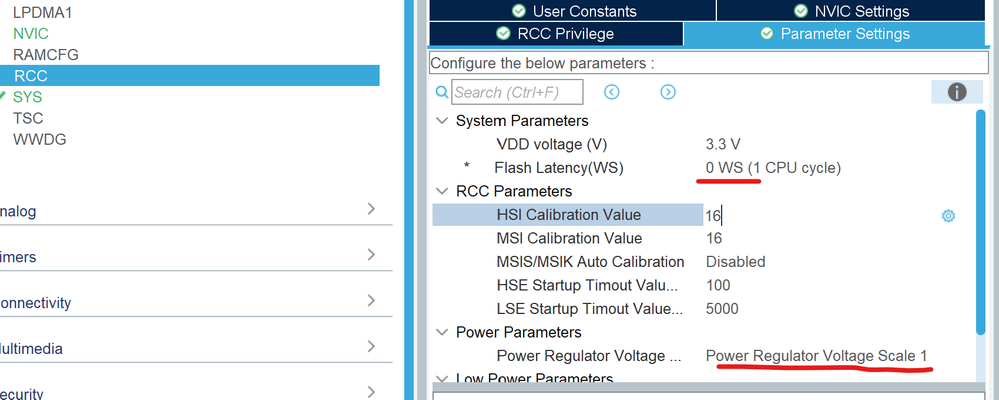This screenshot has width=999, height=400.
Task: Click the HSE Startup Timeout value 100
Action: point(718,285)
